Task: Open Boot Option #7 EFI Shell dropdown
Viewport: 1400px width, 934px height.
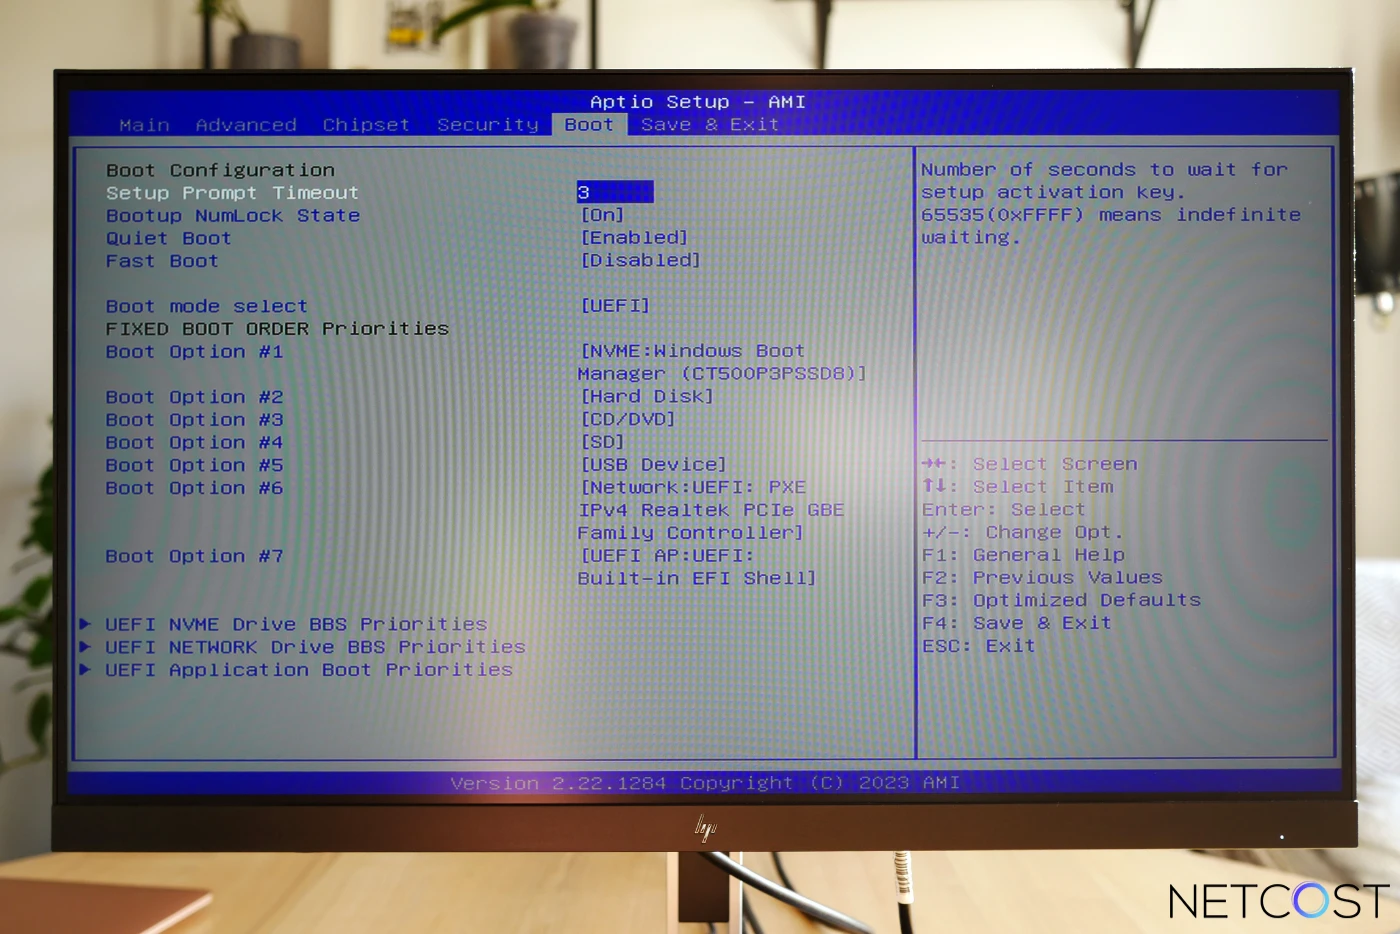Action: (697, 567)
